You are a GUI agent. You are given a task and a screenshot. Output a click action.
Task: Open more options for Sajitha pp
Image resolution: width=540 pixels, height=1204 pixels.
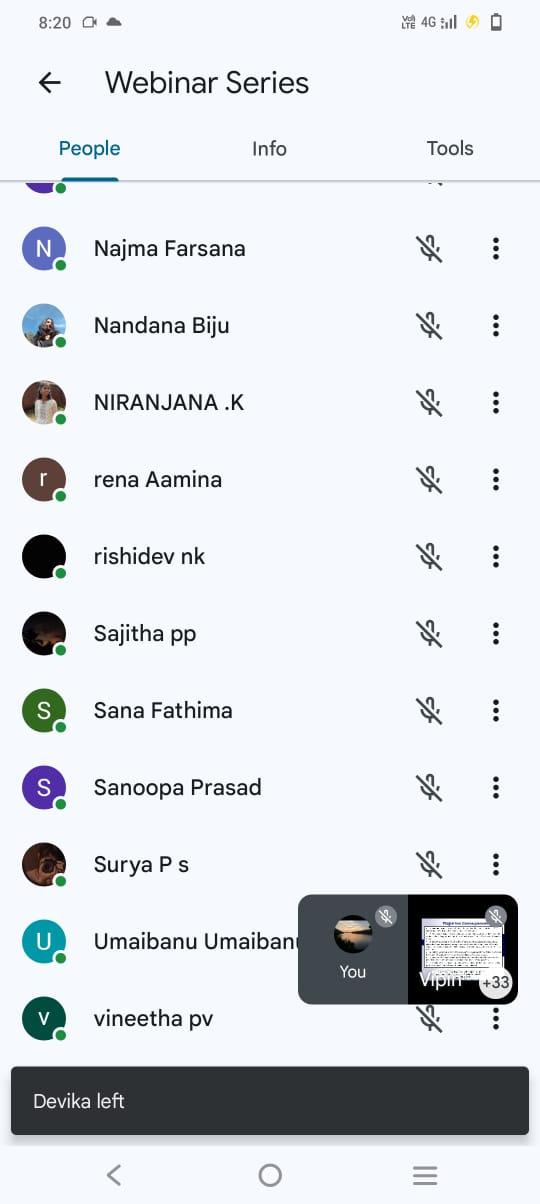point(496,634)
